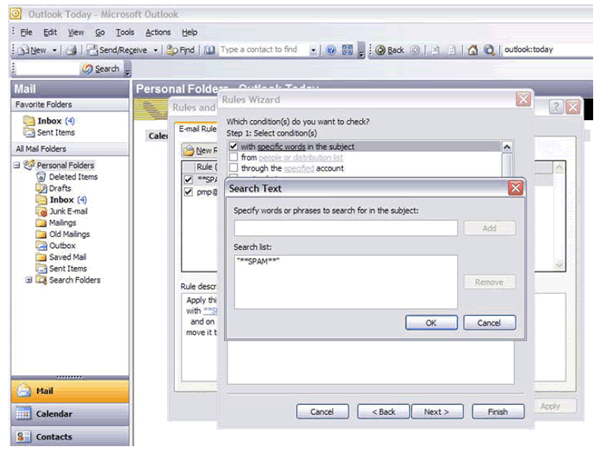Viewport: 600px width, 462px height.
Task: Click the Send/Receive toolbar button
Action: [x=117, y=50]
